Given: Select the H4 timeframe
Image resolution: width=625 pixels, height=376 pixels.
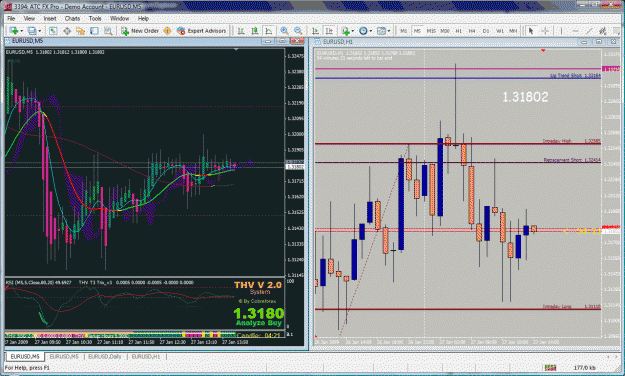Looking at the screenshot, I should coord(472,31).
